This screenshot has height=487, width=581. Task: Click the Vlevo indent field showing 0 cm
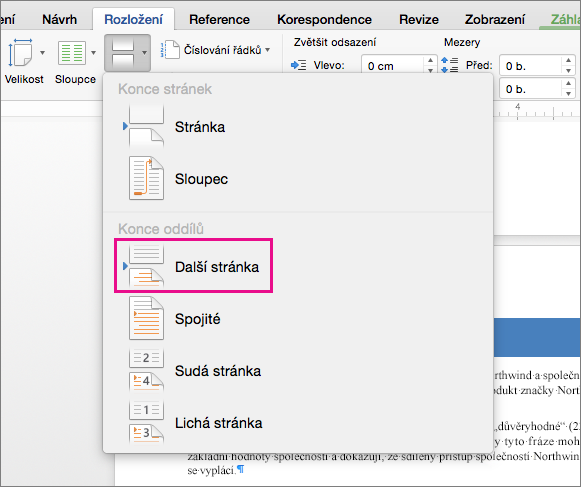tap(393, 66)
